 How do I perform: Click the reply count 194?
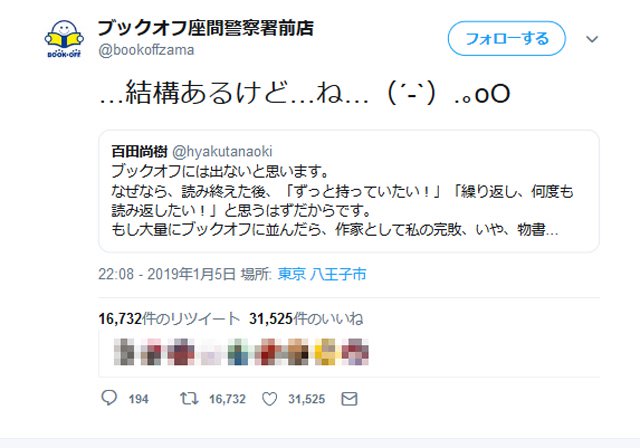(x=138, y=399)
